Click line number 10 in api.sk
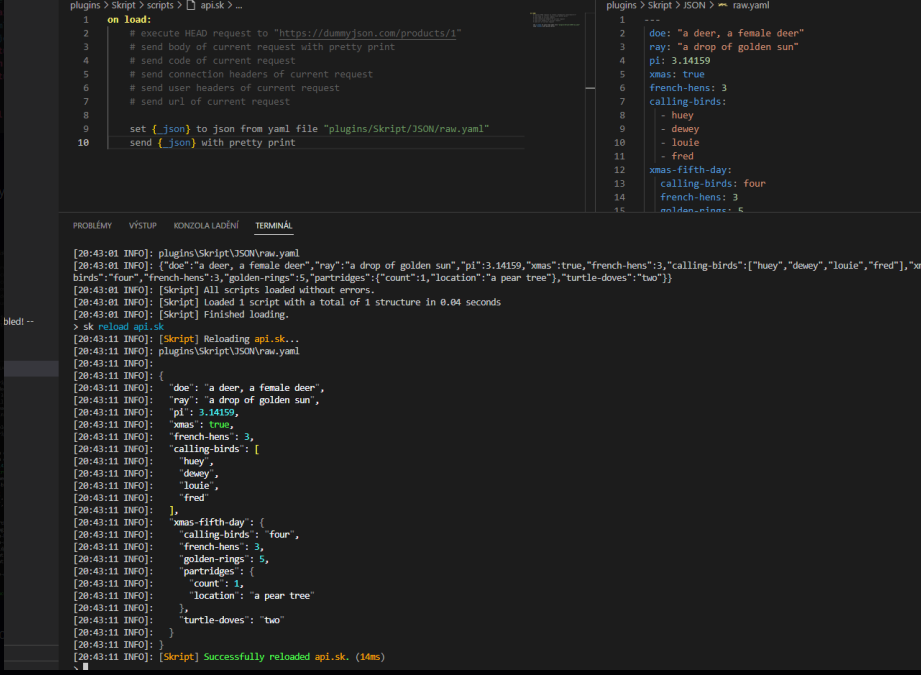This screenshot has width=921, height=675. click(x=83, y=143)
